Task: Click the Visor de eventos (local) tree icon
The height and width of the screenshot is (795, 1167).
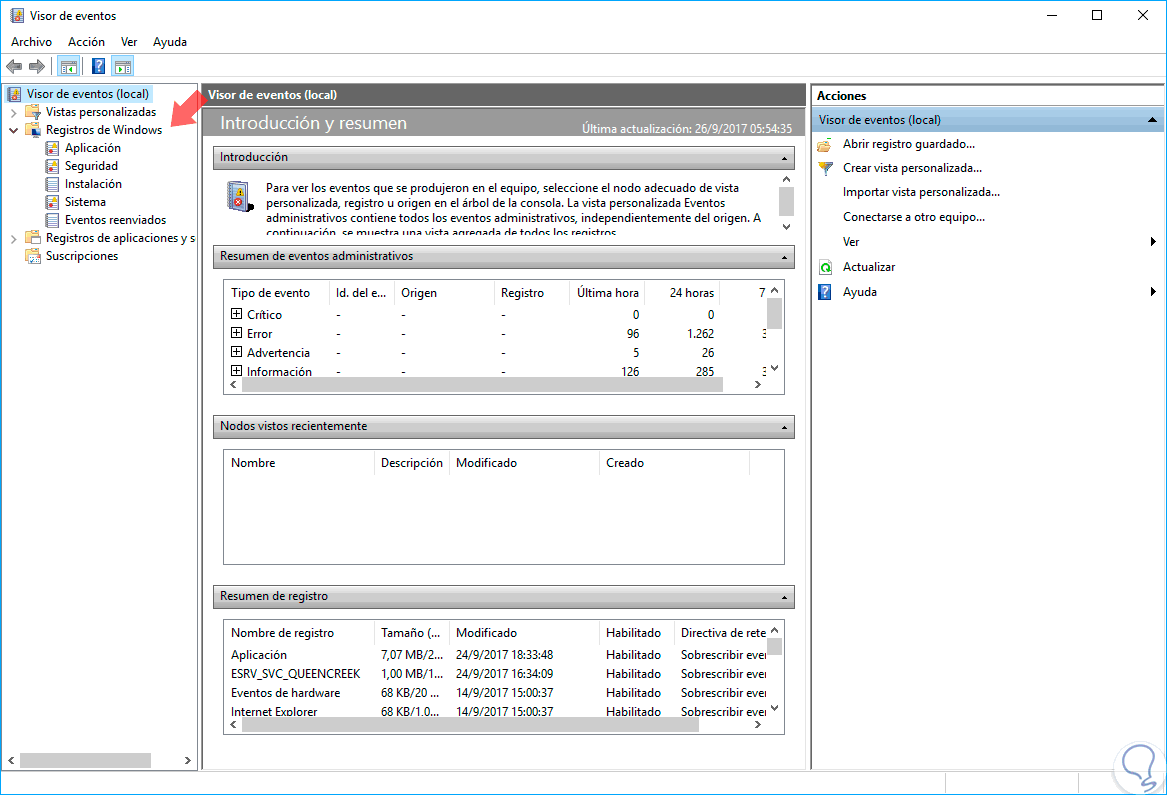Action: click(x=14, y=94)
